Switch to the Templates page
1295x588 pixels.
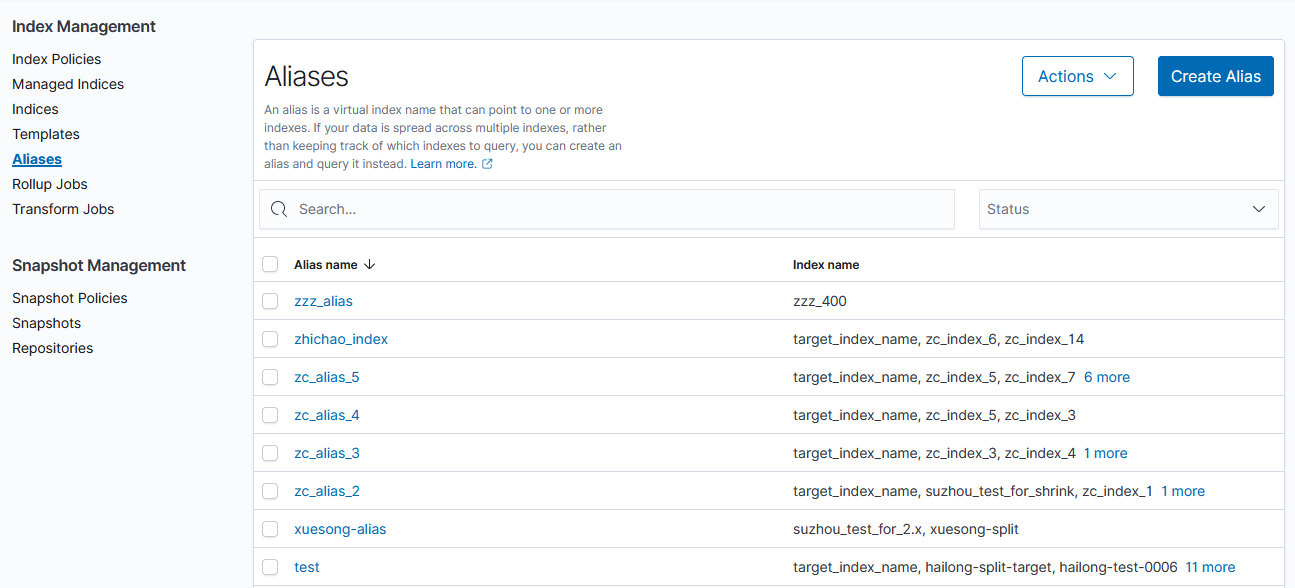pyautogui.click(x=46, y=133)
